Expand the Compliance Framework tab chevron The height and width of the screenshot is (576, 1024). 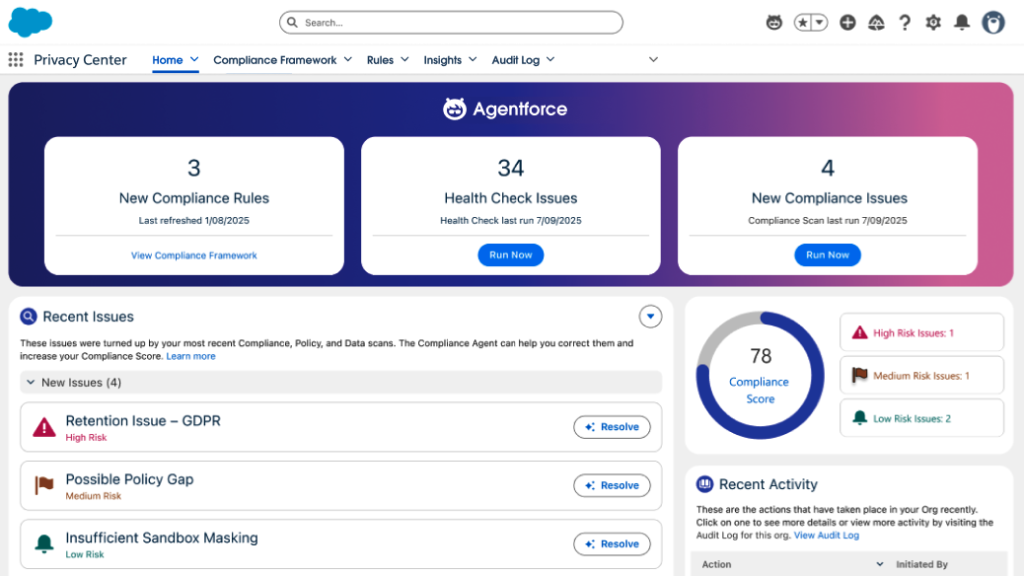[x=348, y=60]
